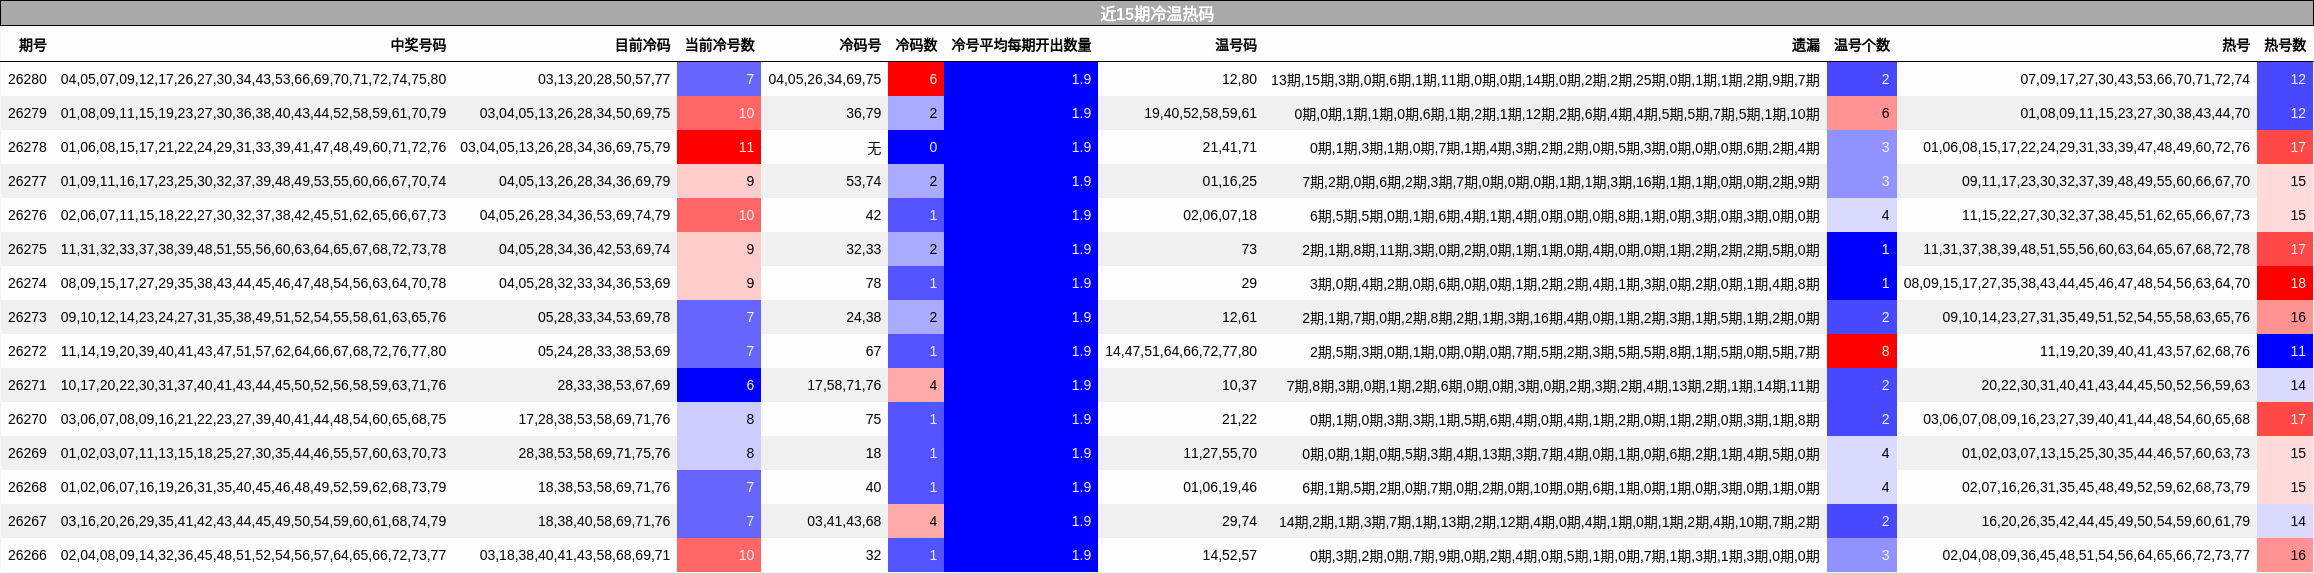This screenshot has width=2314, height=573.
Task: Click period number 26269
Action: [27, 453]
